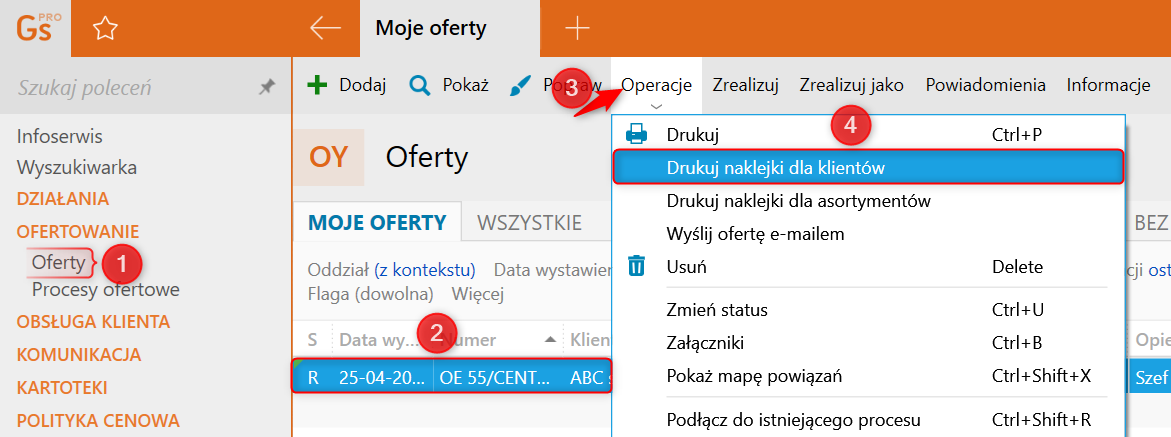
Task: Open Oferty in the sidebar
Action: pyautogui.click(x=58, y=262)
